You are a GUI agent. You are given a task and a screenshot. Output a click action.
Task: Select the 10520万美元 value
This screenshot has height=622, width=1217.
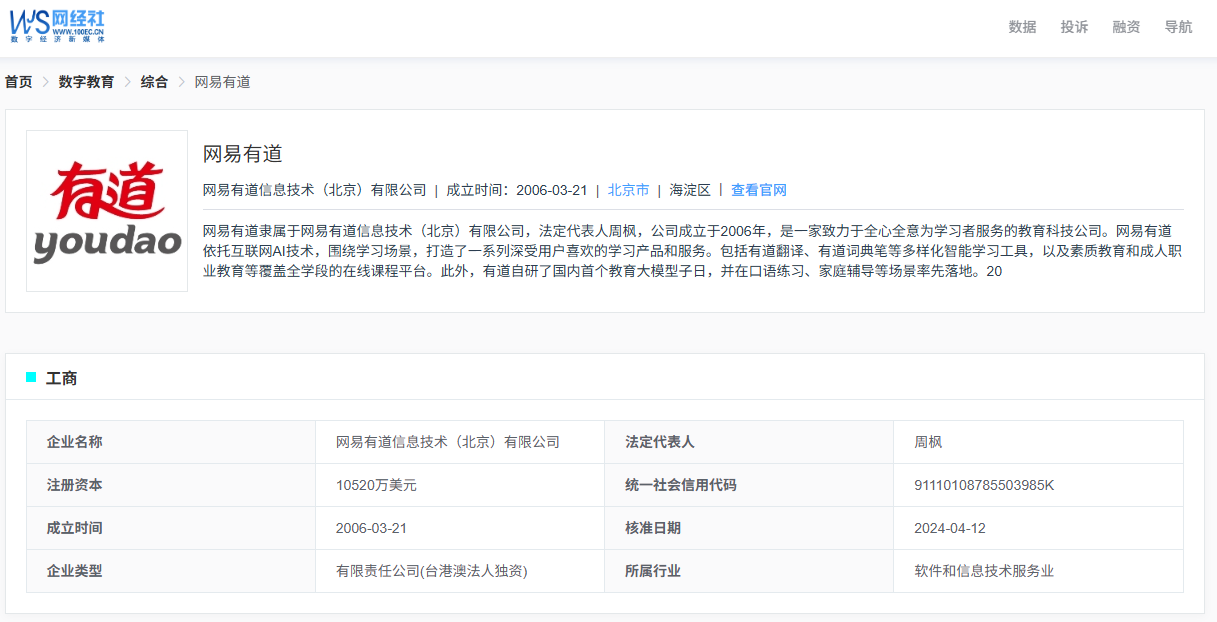(x=376, y=485)
